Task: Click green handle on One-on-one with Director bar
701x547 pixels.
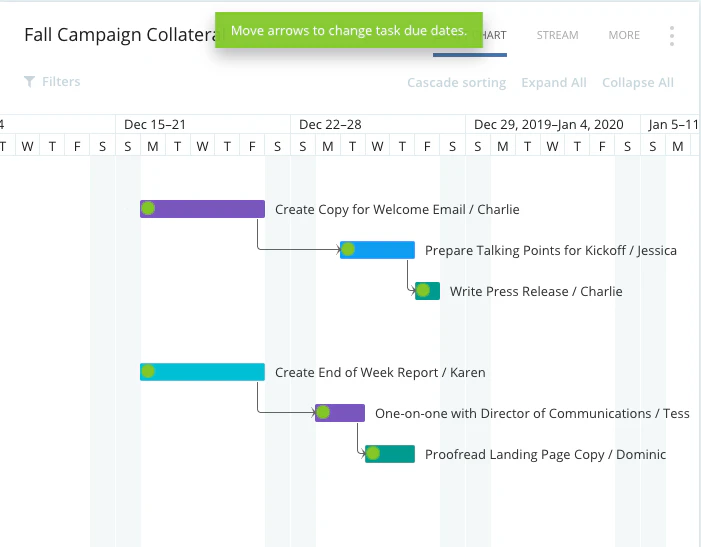Action: [x=323, y=412]
